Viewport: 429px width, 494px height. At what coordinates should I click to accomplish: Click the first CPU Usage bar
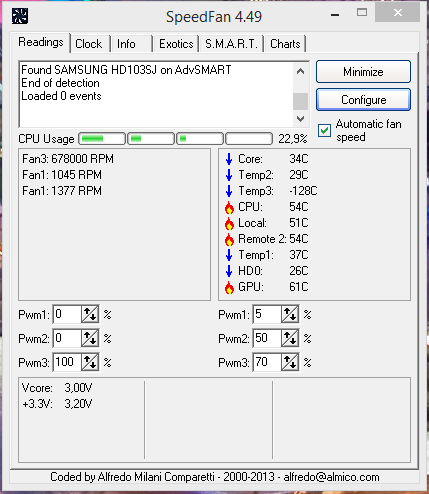pos(102,139)
